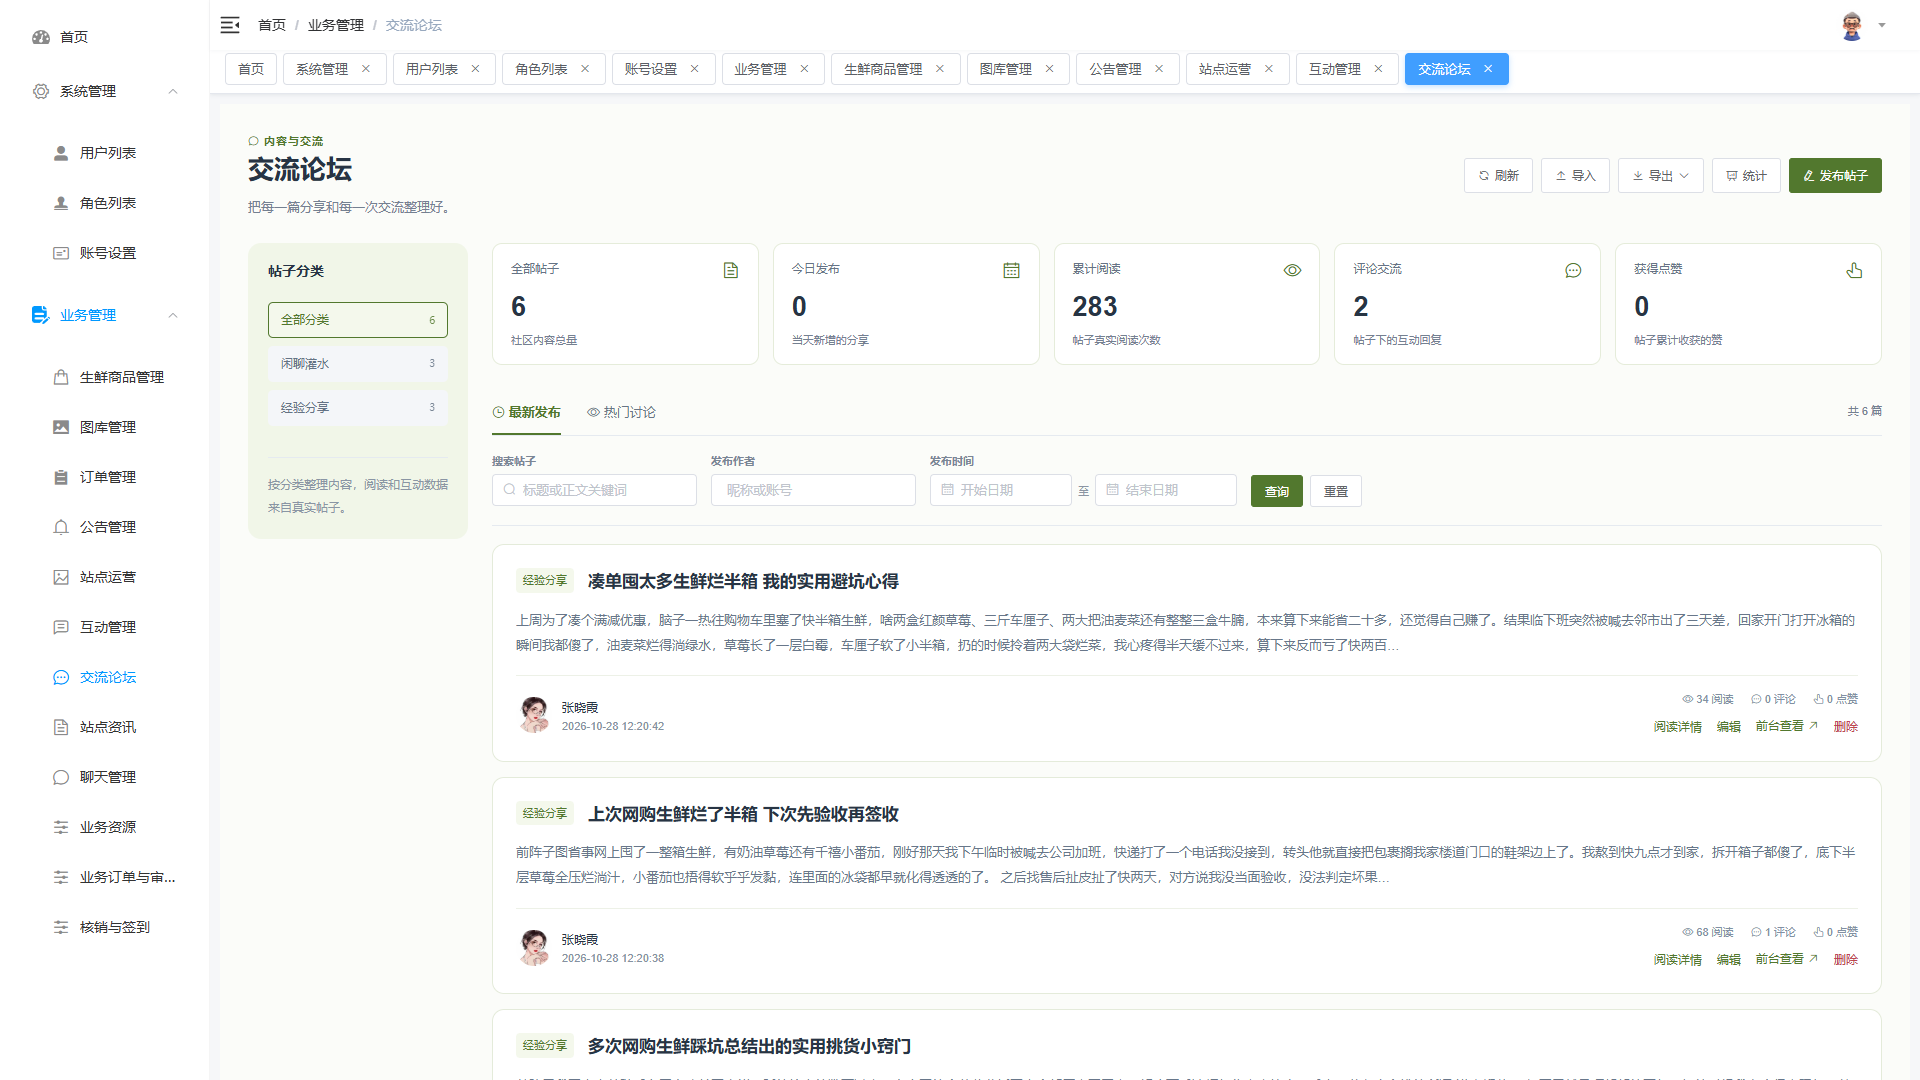This screenshot has width=1920, height=1080.
Task: Select the 全部分类 category
Action: coord(358,320)
